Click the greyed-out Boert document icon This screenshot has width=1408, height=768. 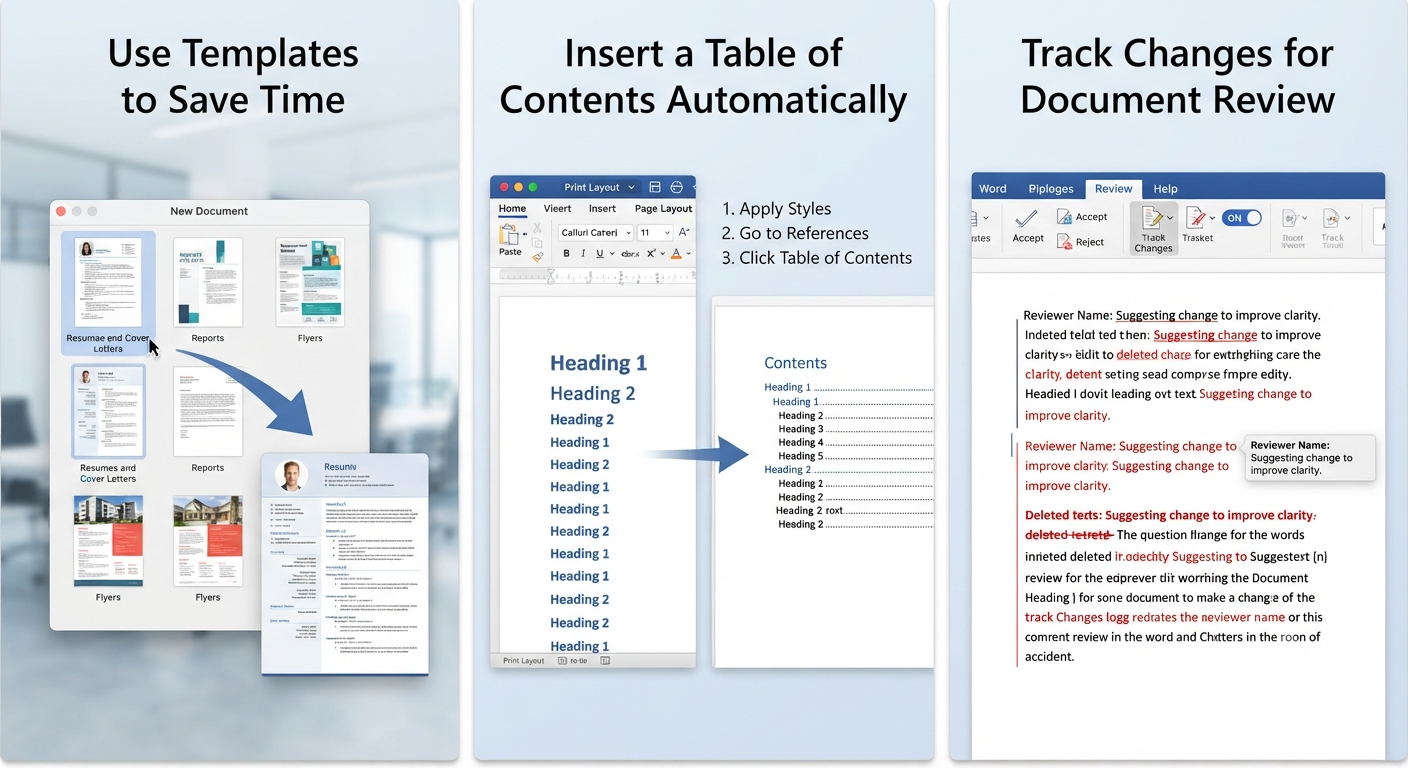(1289, 218)
